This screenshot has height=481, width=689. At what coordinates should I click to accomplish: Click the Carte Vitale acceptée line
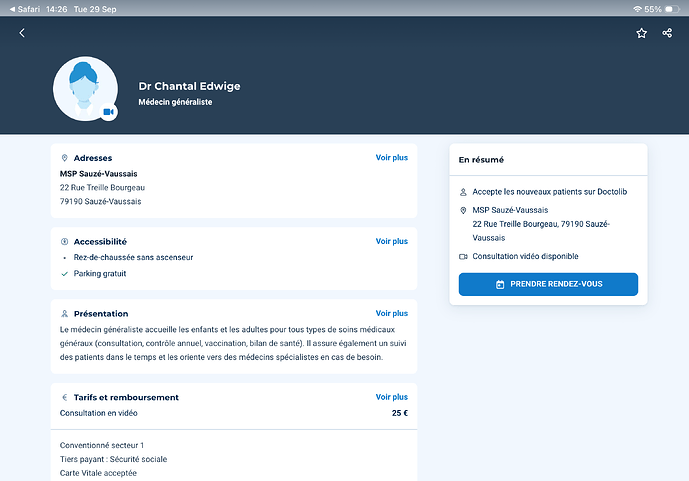98,473
